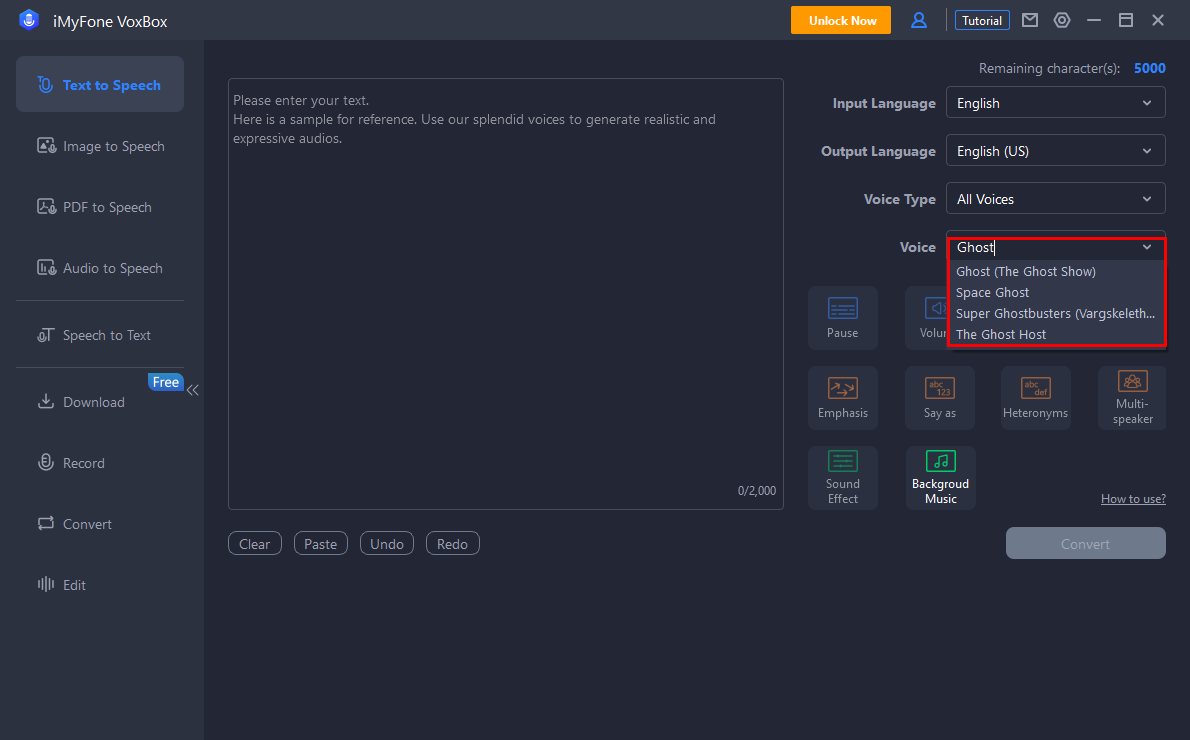Open the Multi-speaker tool
Screen dimensions: 1190x740
(x=1132, y=398)
